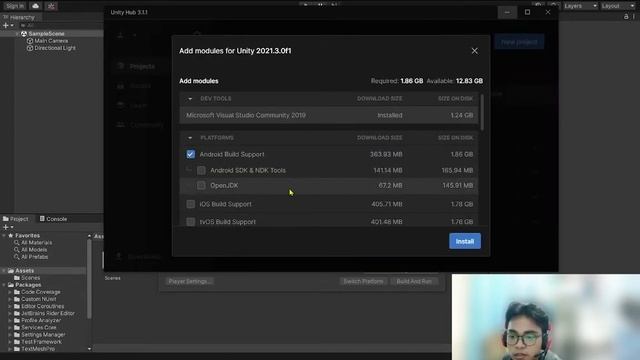Click the JetBrains Rider Editor folder icon
Viewport: 640px width, 360px height.
(17, 313)
